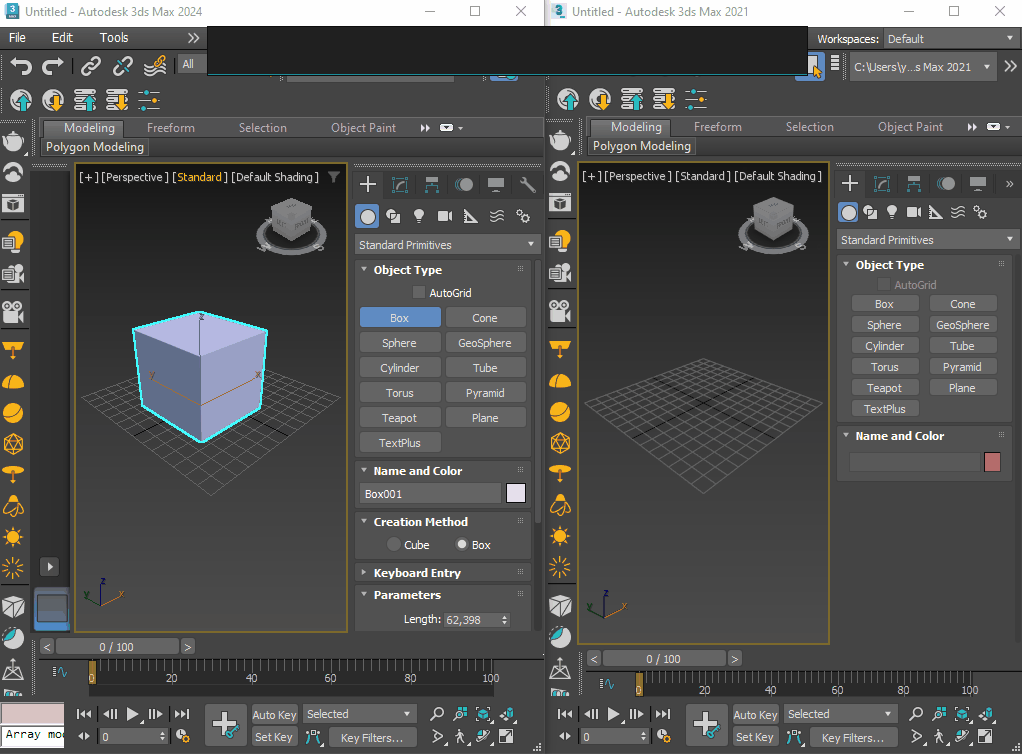The width and height of the screenshot is (1022, 754).
Task: Click inside the Box001 name field
Action: pos(430,493)
